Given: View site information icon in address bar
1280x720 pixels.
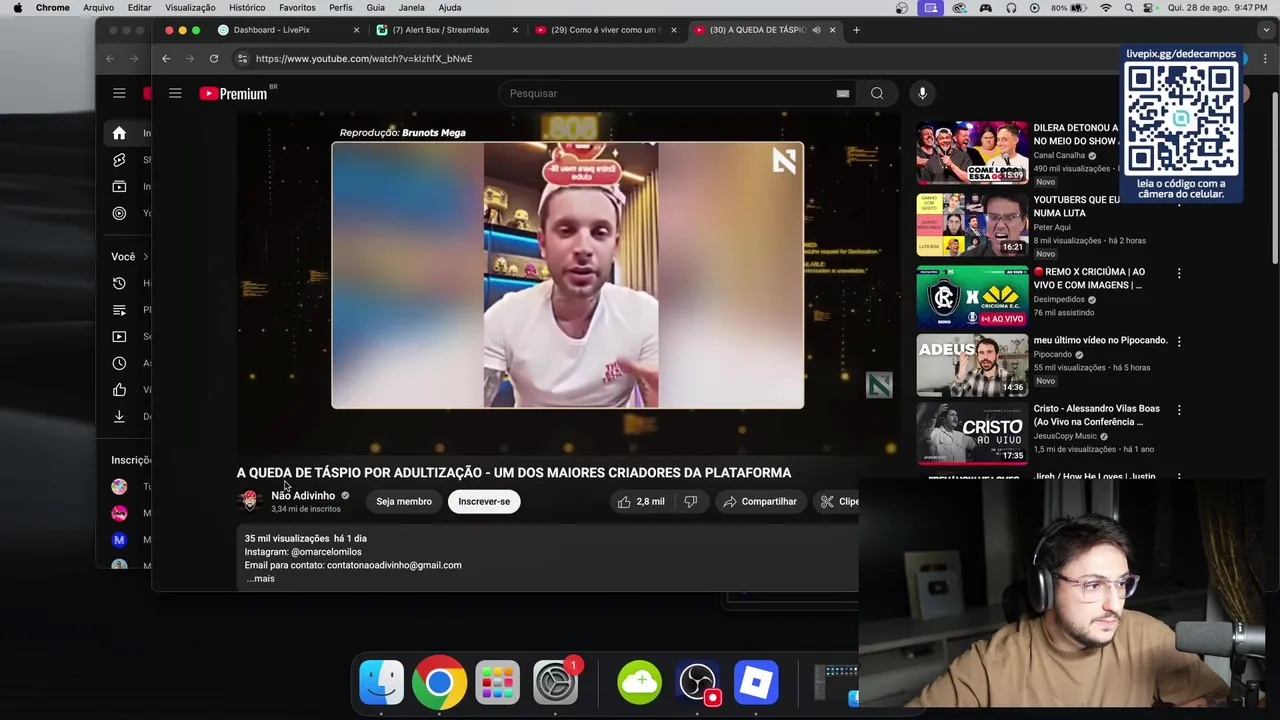Looking at the screenshot, I should point(242,58).
